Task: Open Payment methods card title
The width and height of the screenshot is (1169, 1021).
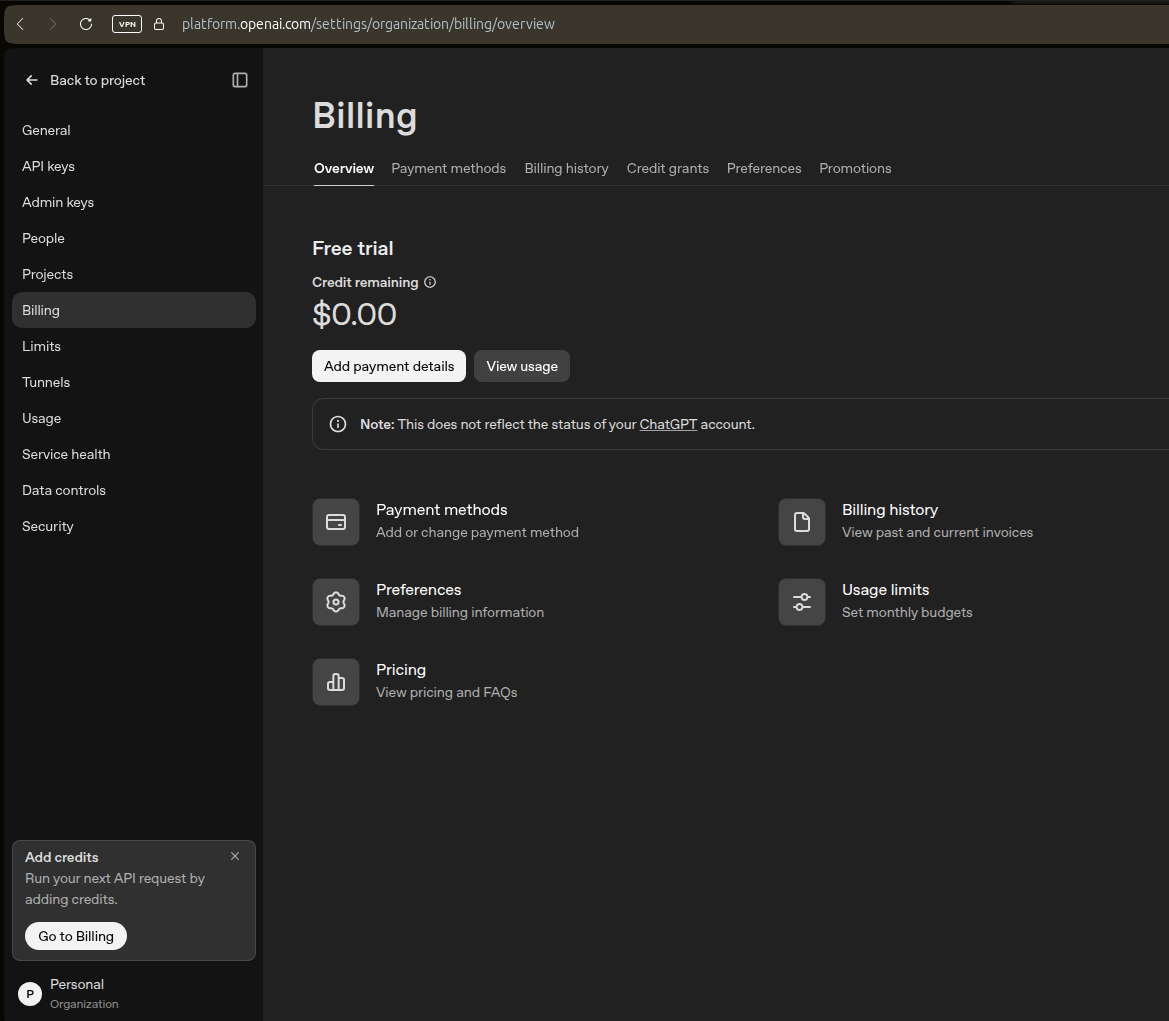Action: [x=442, y=510]
